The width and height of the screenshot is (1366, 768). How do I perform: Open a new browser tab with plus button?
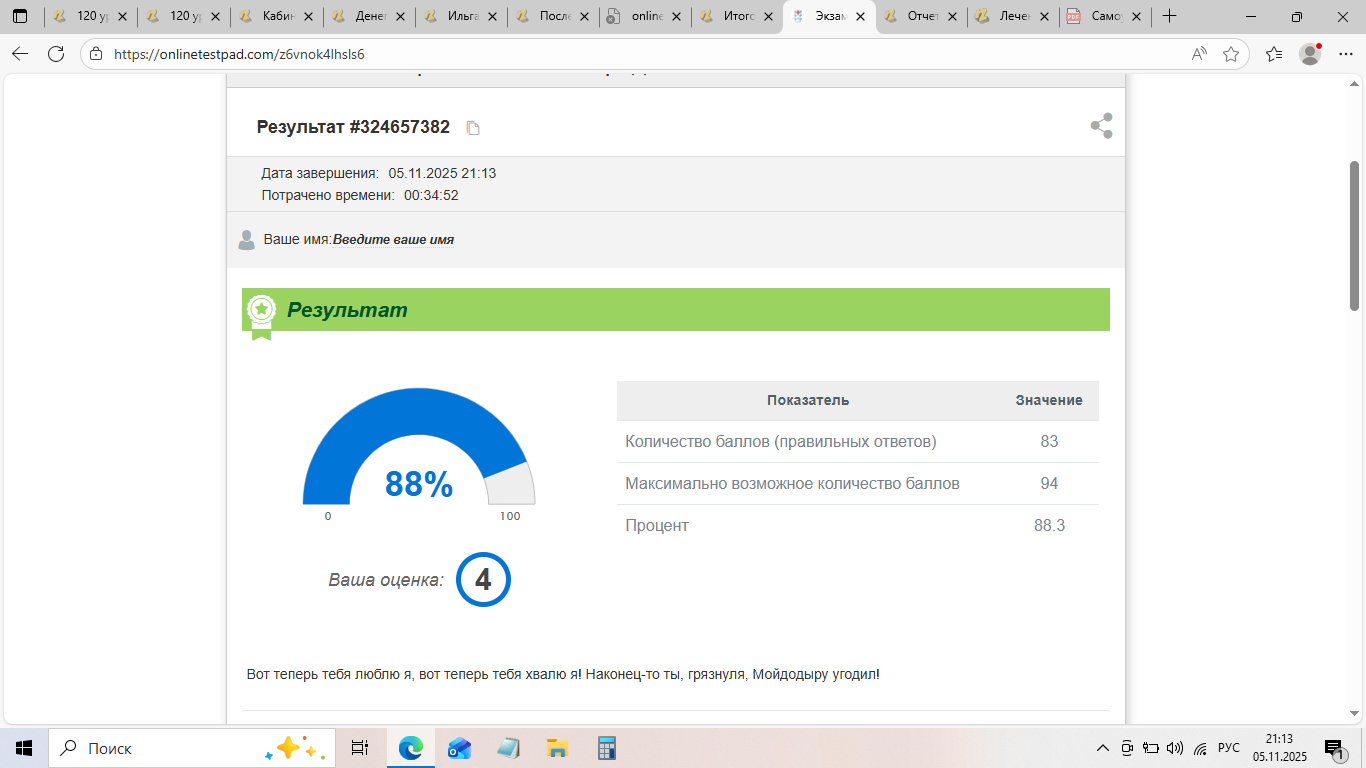pos(1170,16)
